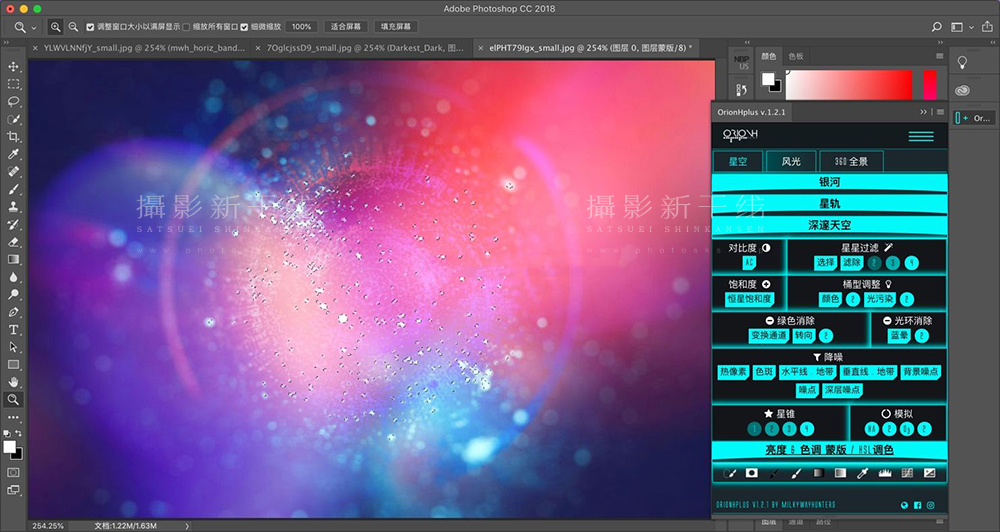Pick a color in the red gradient field

point(849,85)
